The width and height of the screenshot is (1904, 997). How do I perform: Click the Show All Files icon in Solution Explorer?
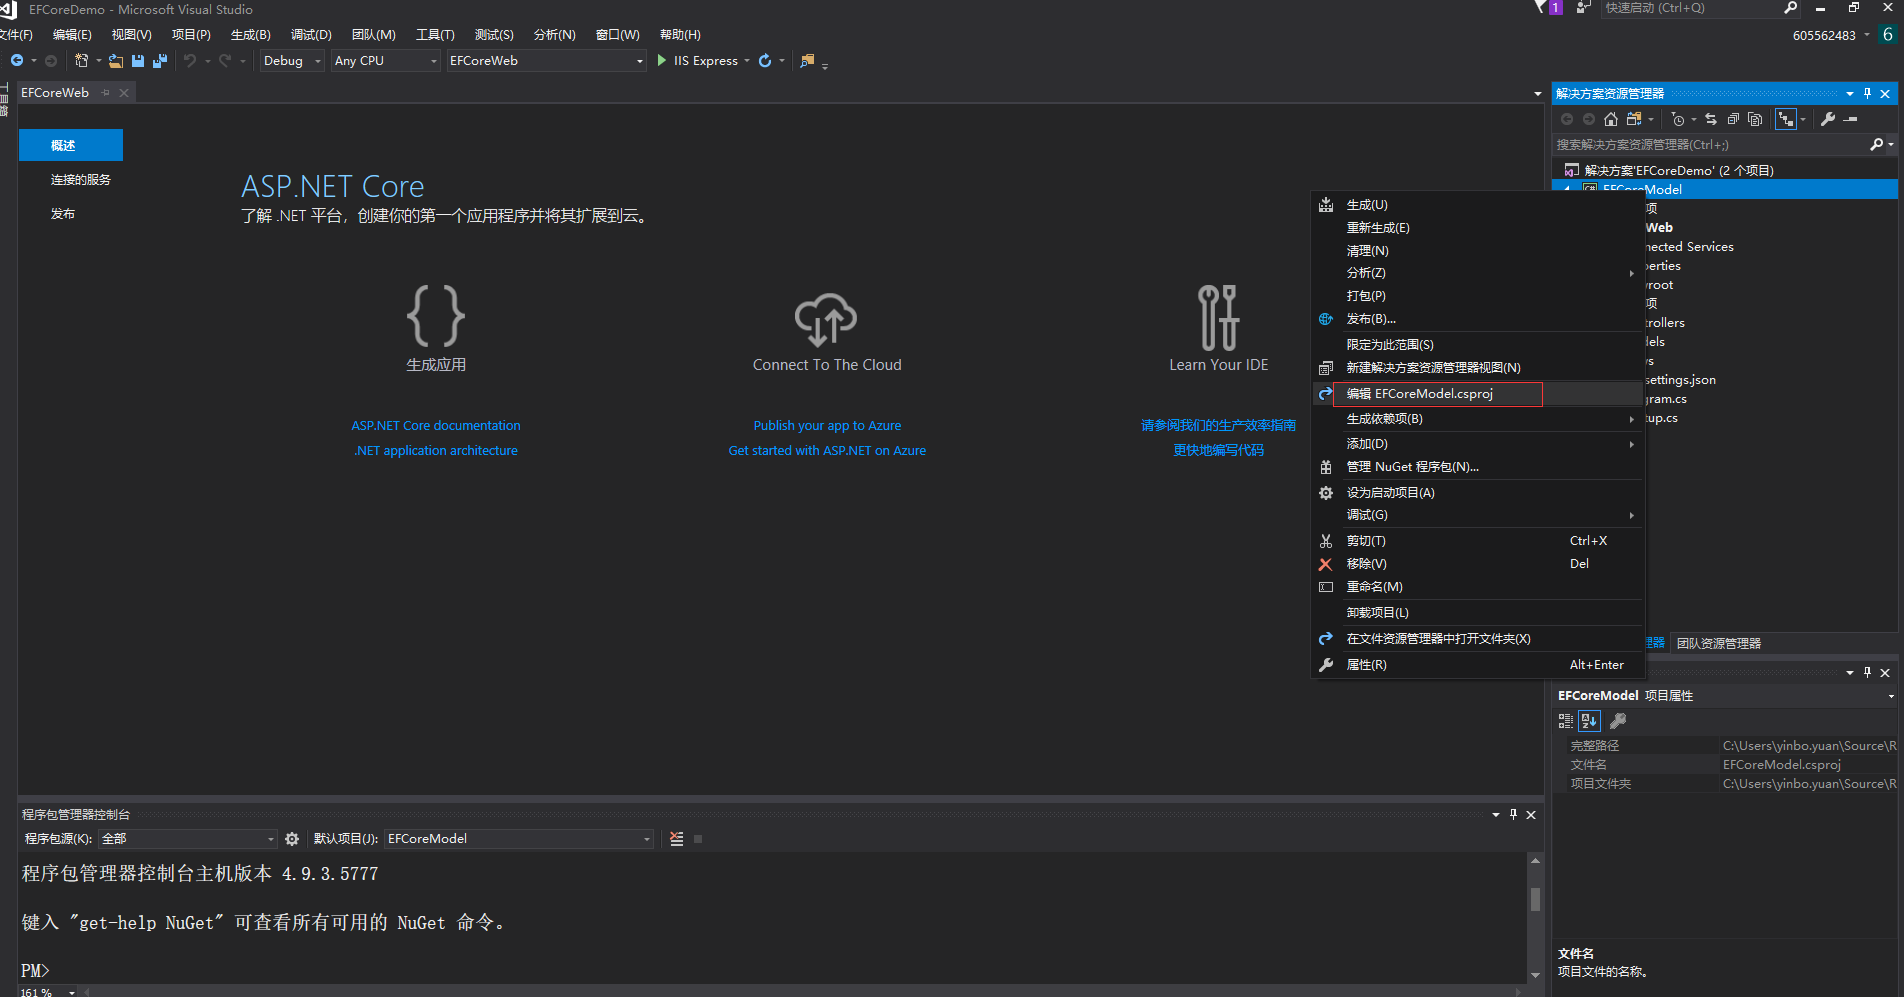tap(1755, 119)
